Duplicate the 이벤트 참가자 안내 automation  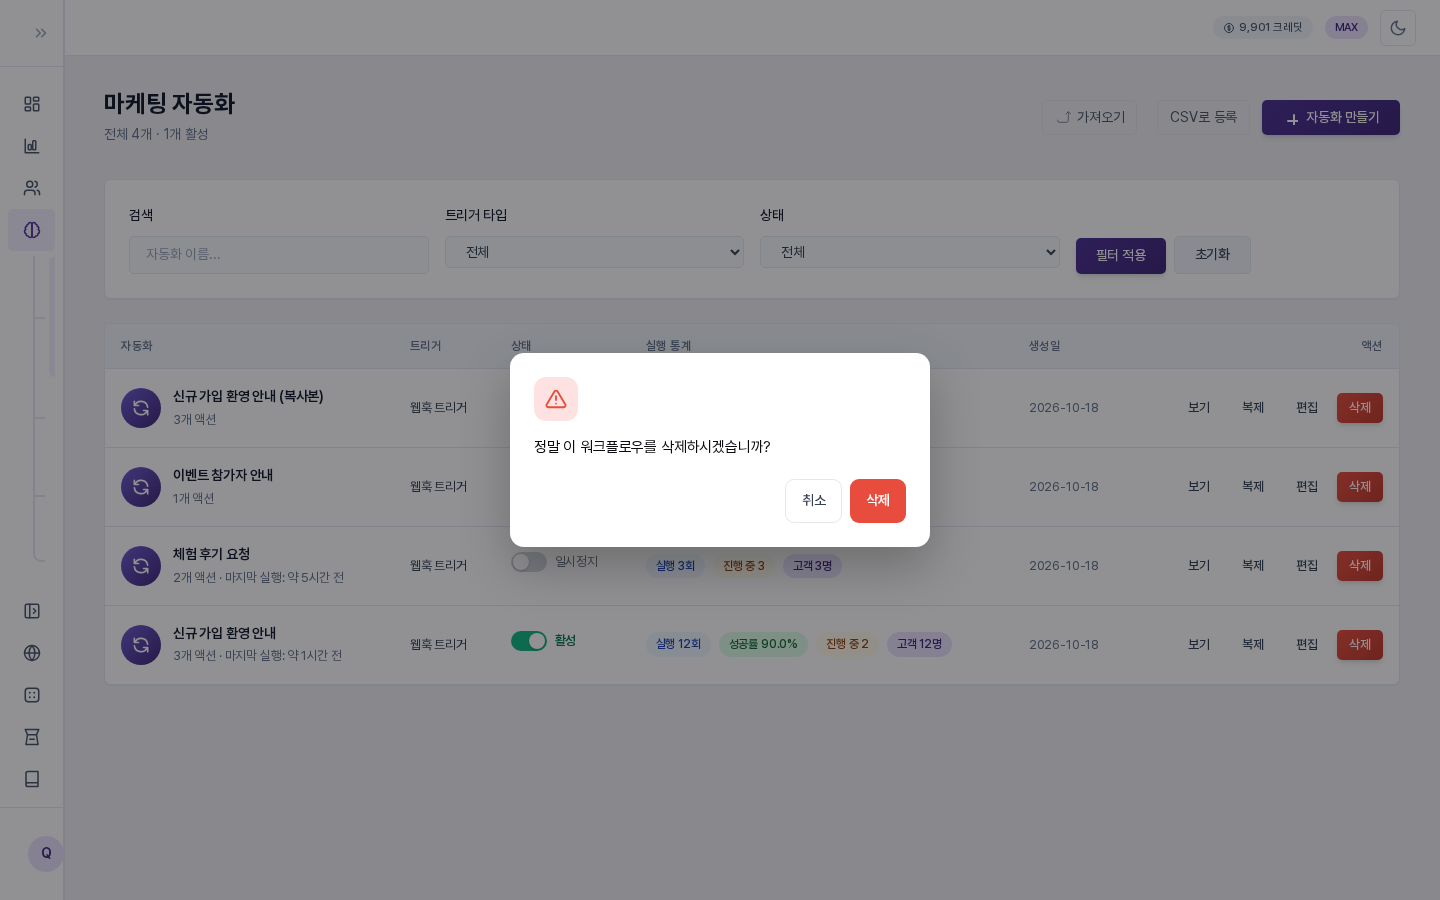1253,487
